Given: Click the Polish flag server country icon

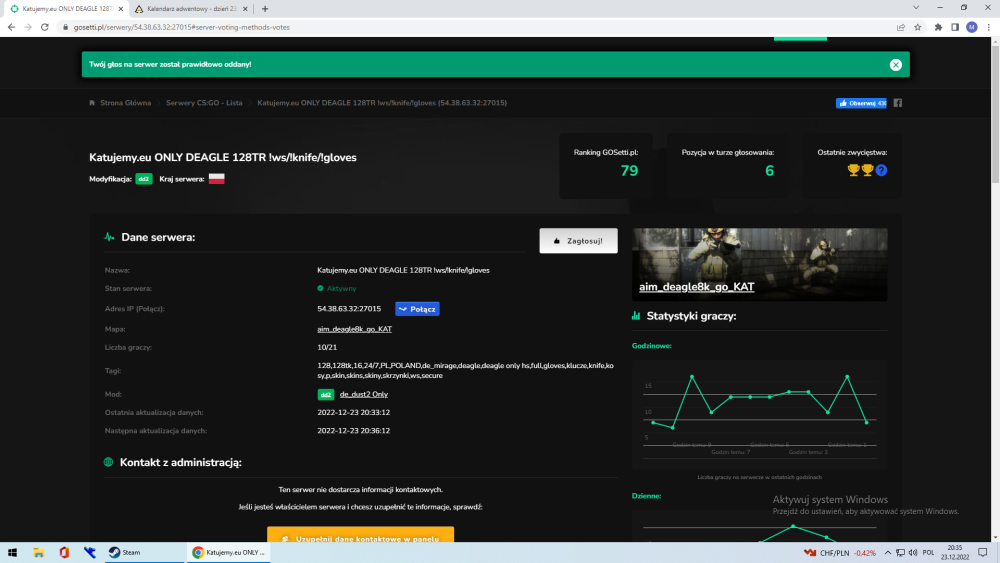Looking at the screenshot, I should coord(217,179).
